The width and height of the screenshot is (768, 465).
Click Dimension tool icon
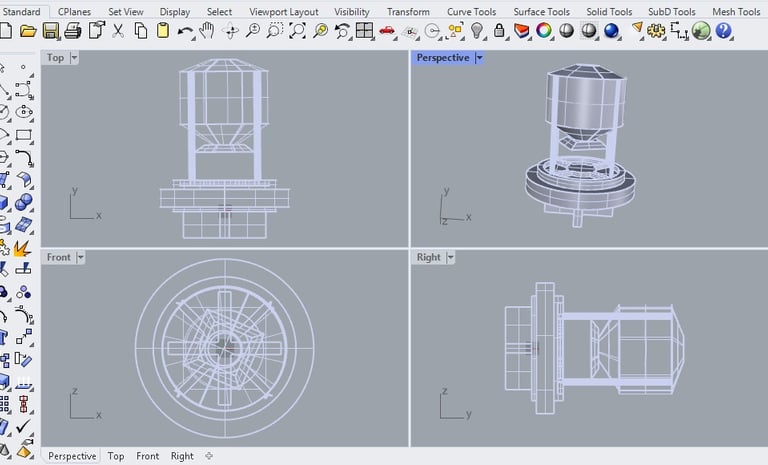[679, 31]
